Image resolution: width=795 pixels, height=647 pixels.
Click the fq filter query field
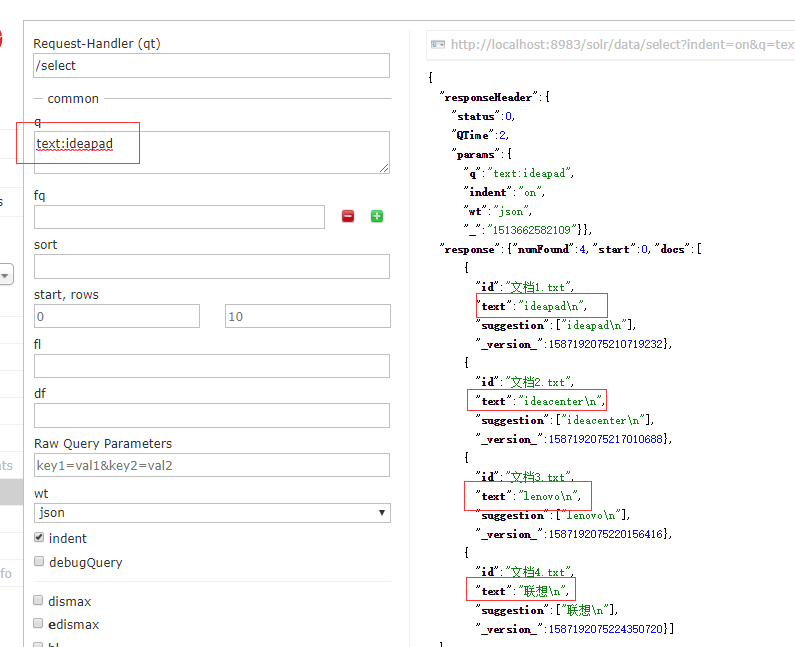[x=179, y=217]
